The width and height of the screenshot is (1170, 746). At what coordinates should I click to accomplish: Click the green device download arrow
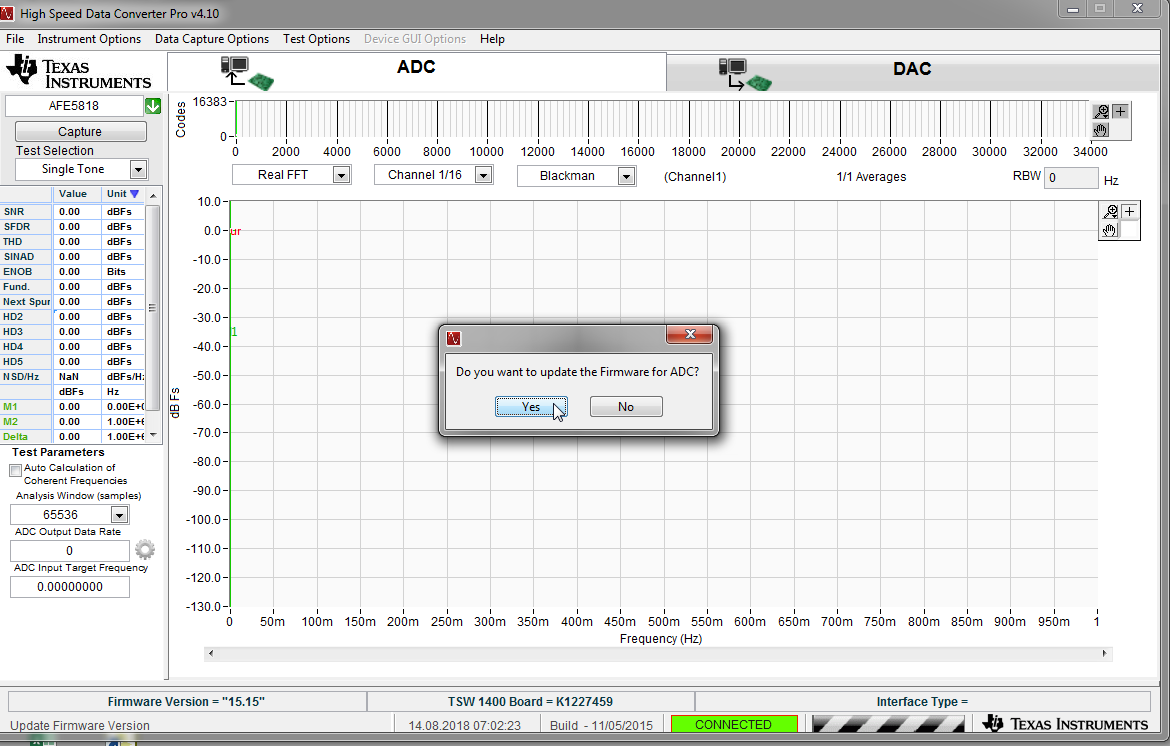click(x=153, y=106)
